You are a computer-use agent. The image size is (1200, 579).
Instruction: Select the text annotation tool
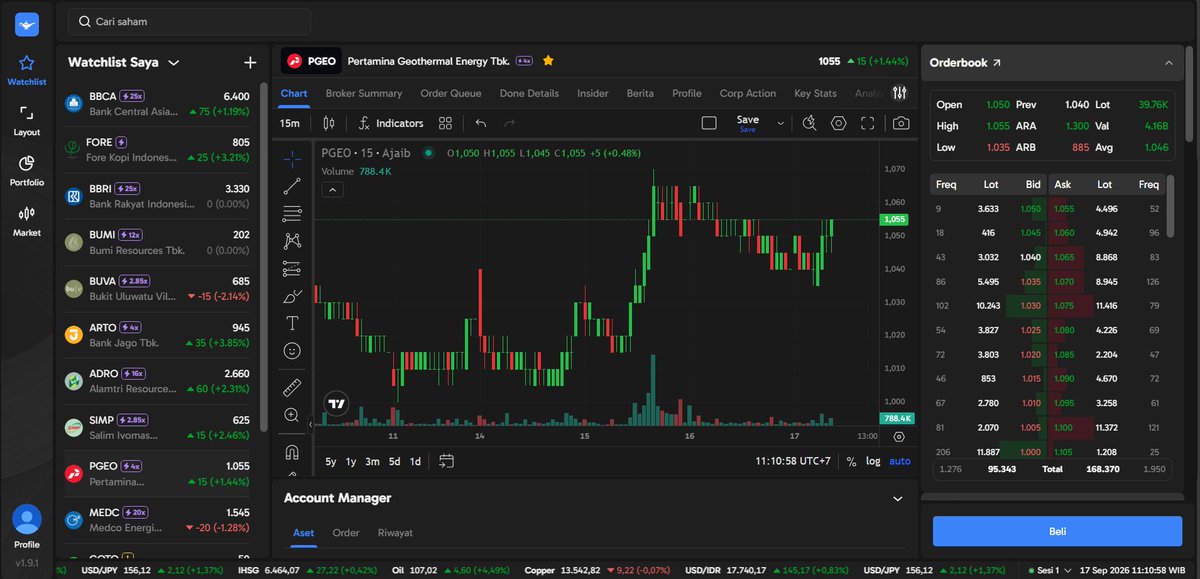pos(292,323)
